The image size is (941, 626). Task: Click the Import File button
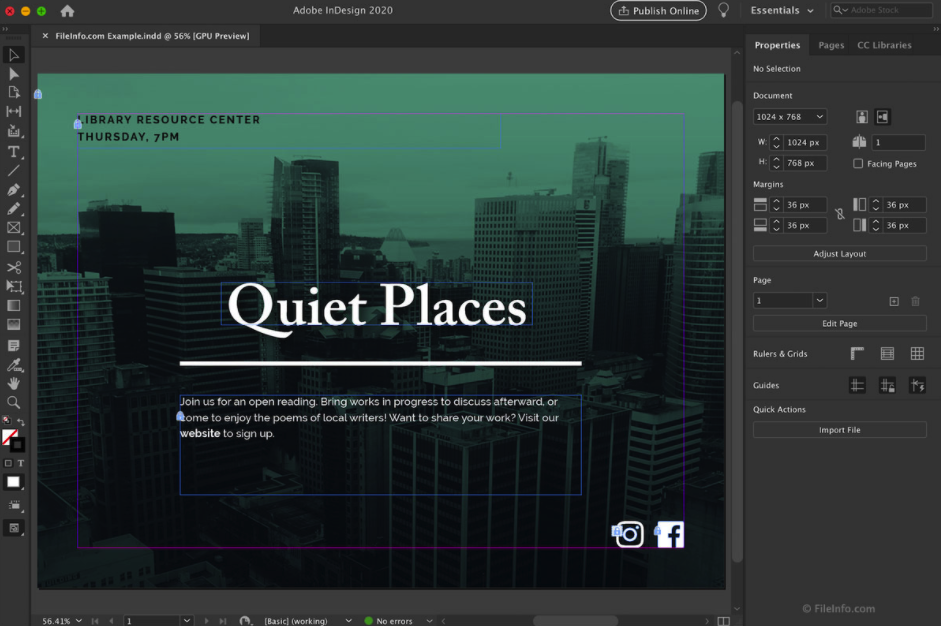point(839,430)
